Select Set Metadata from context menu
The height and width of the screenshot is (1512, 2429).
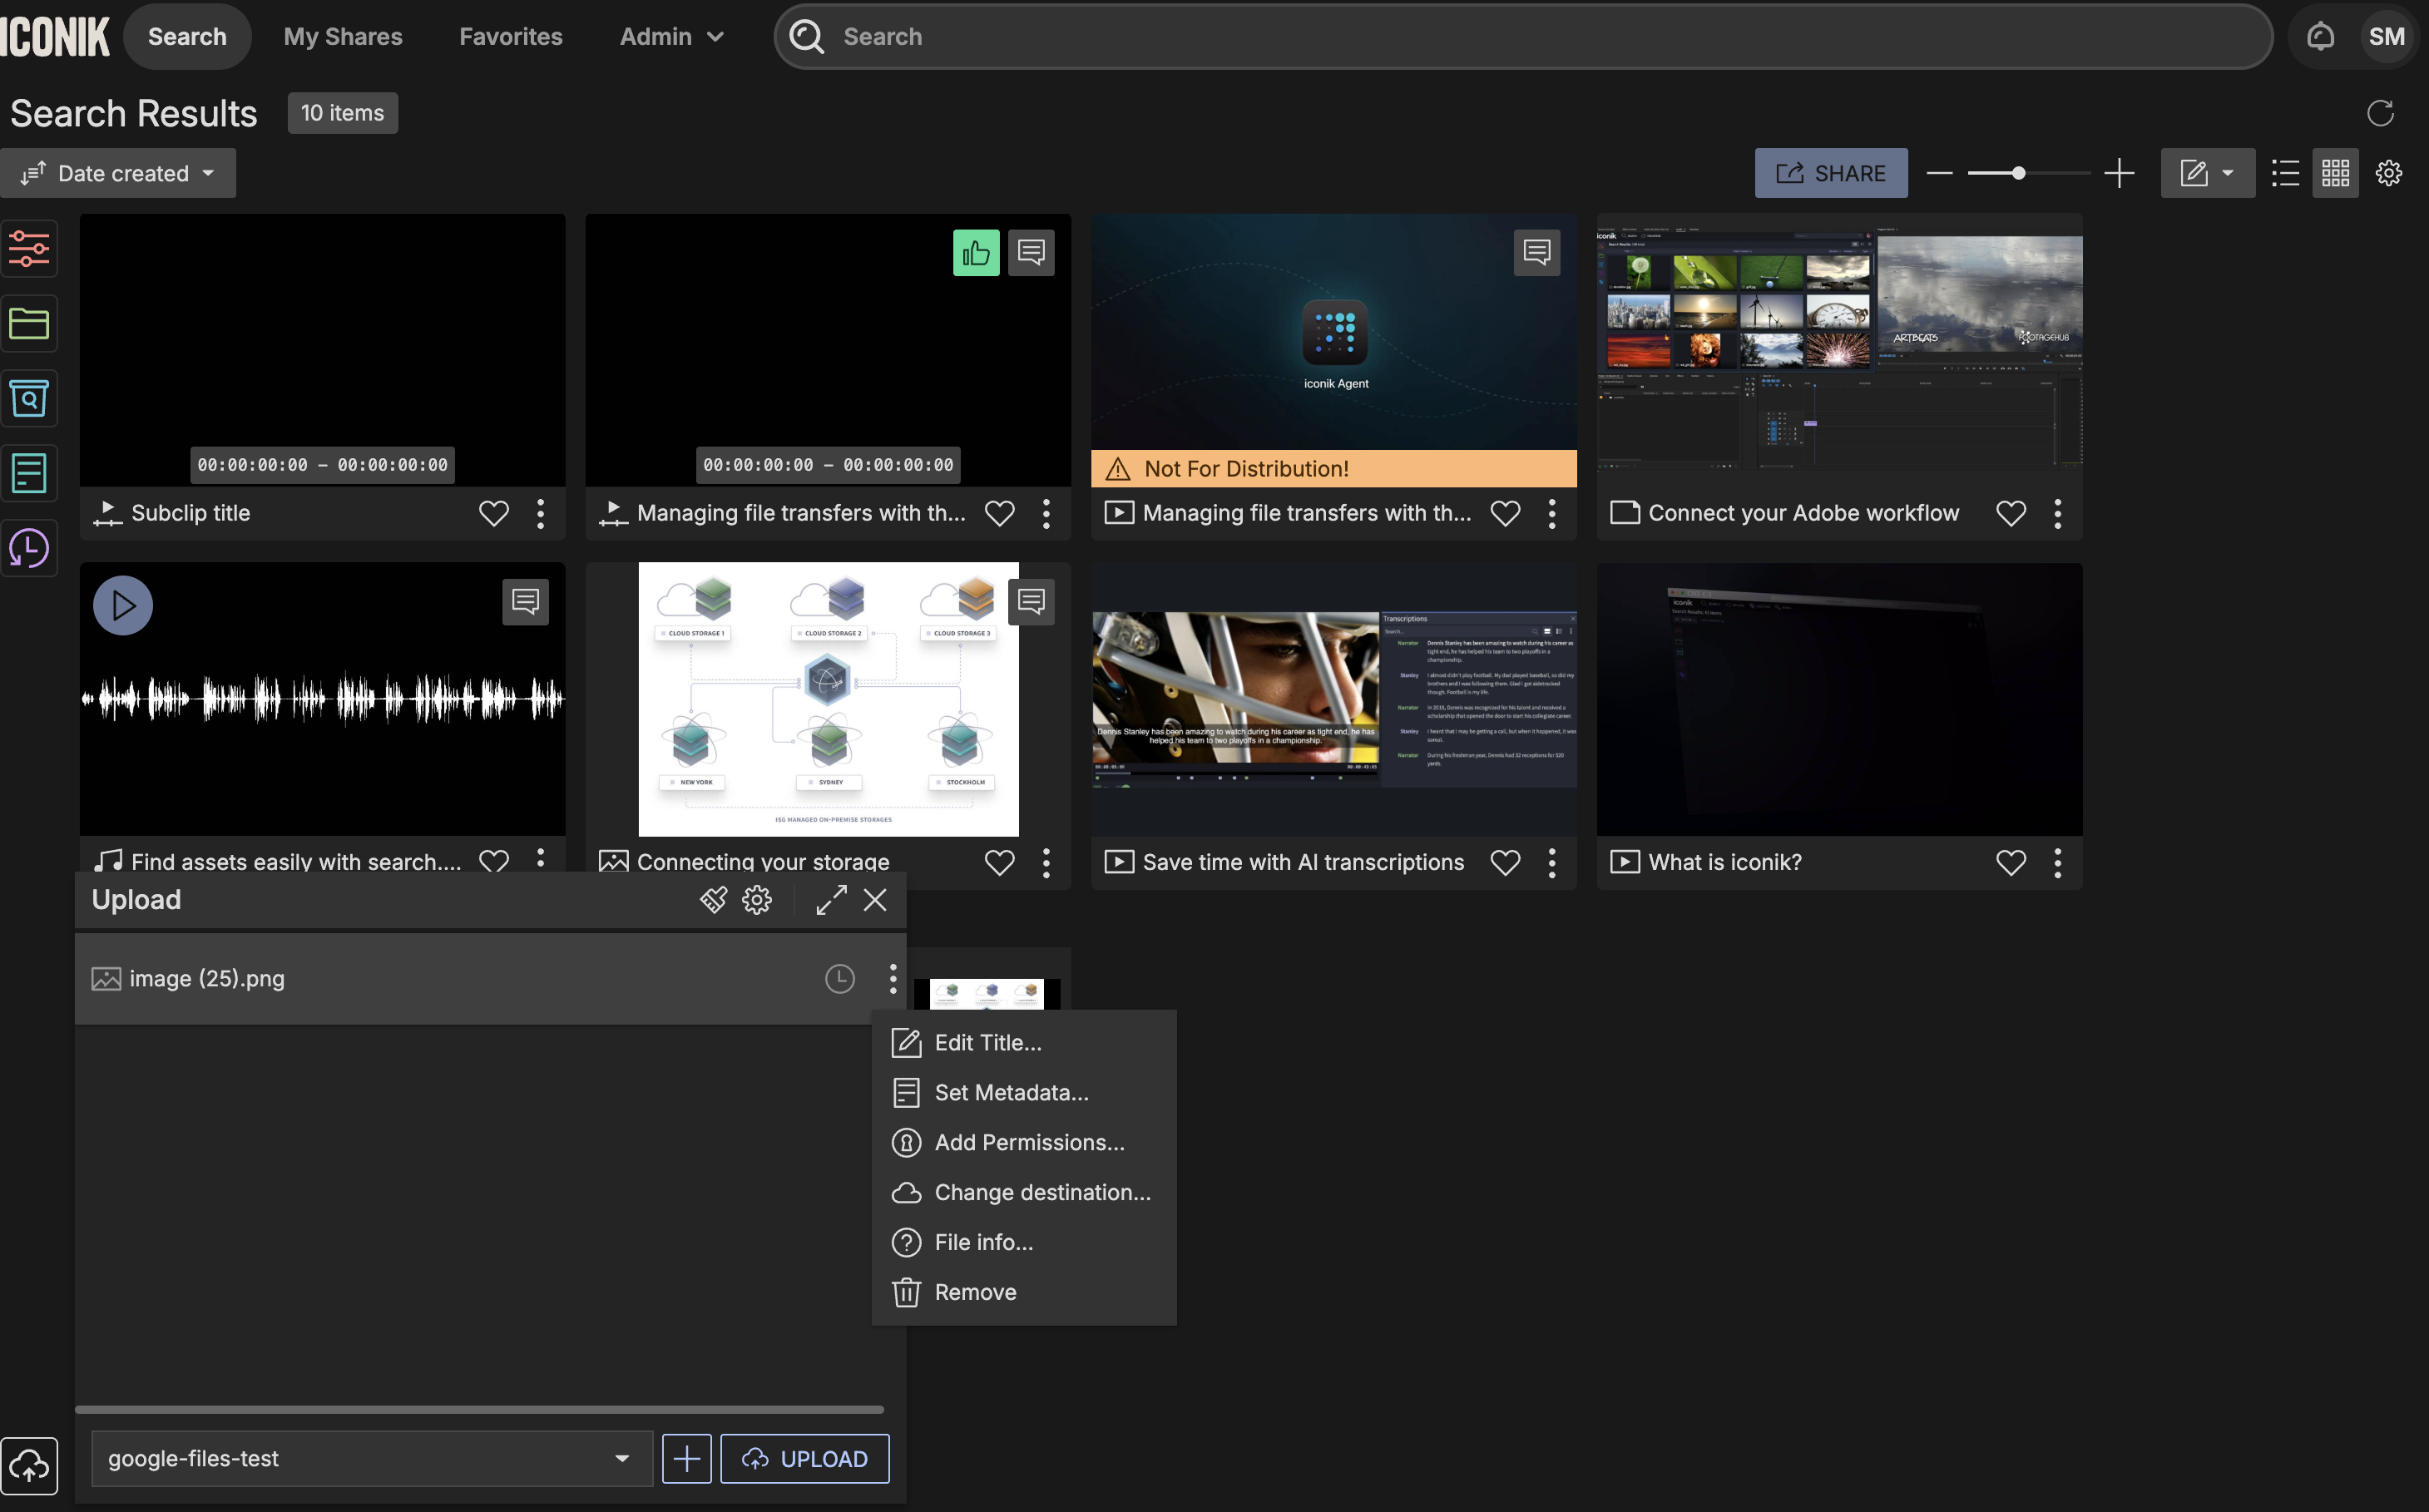coord(1010,1092)
